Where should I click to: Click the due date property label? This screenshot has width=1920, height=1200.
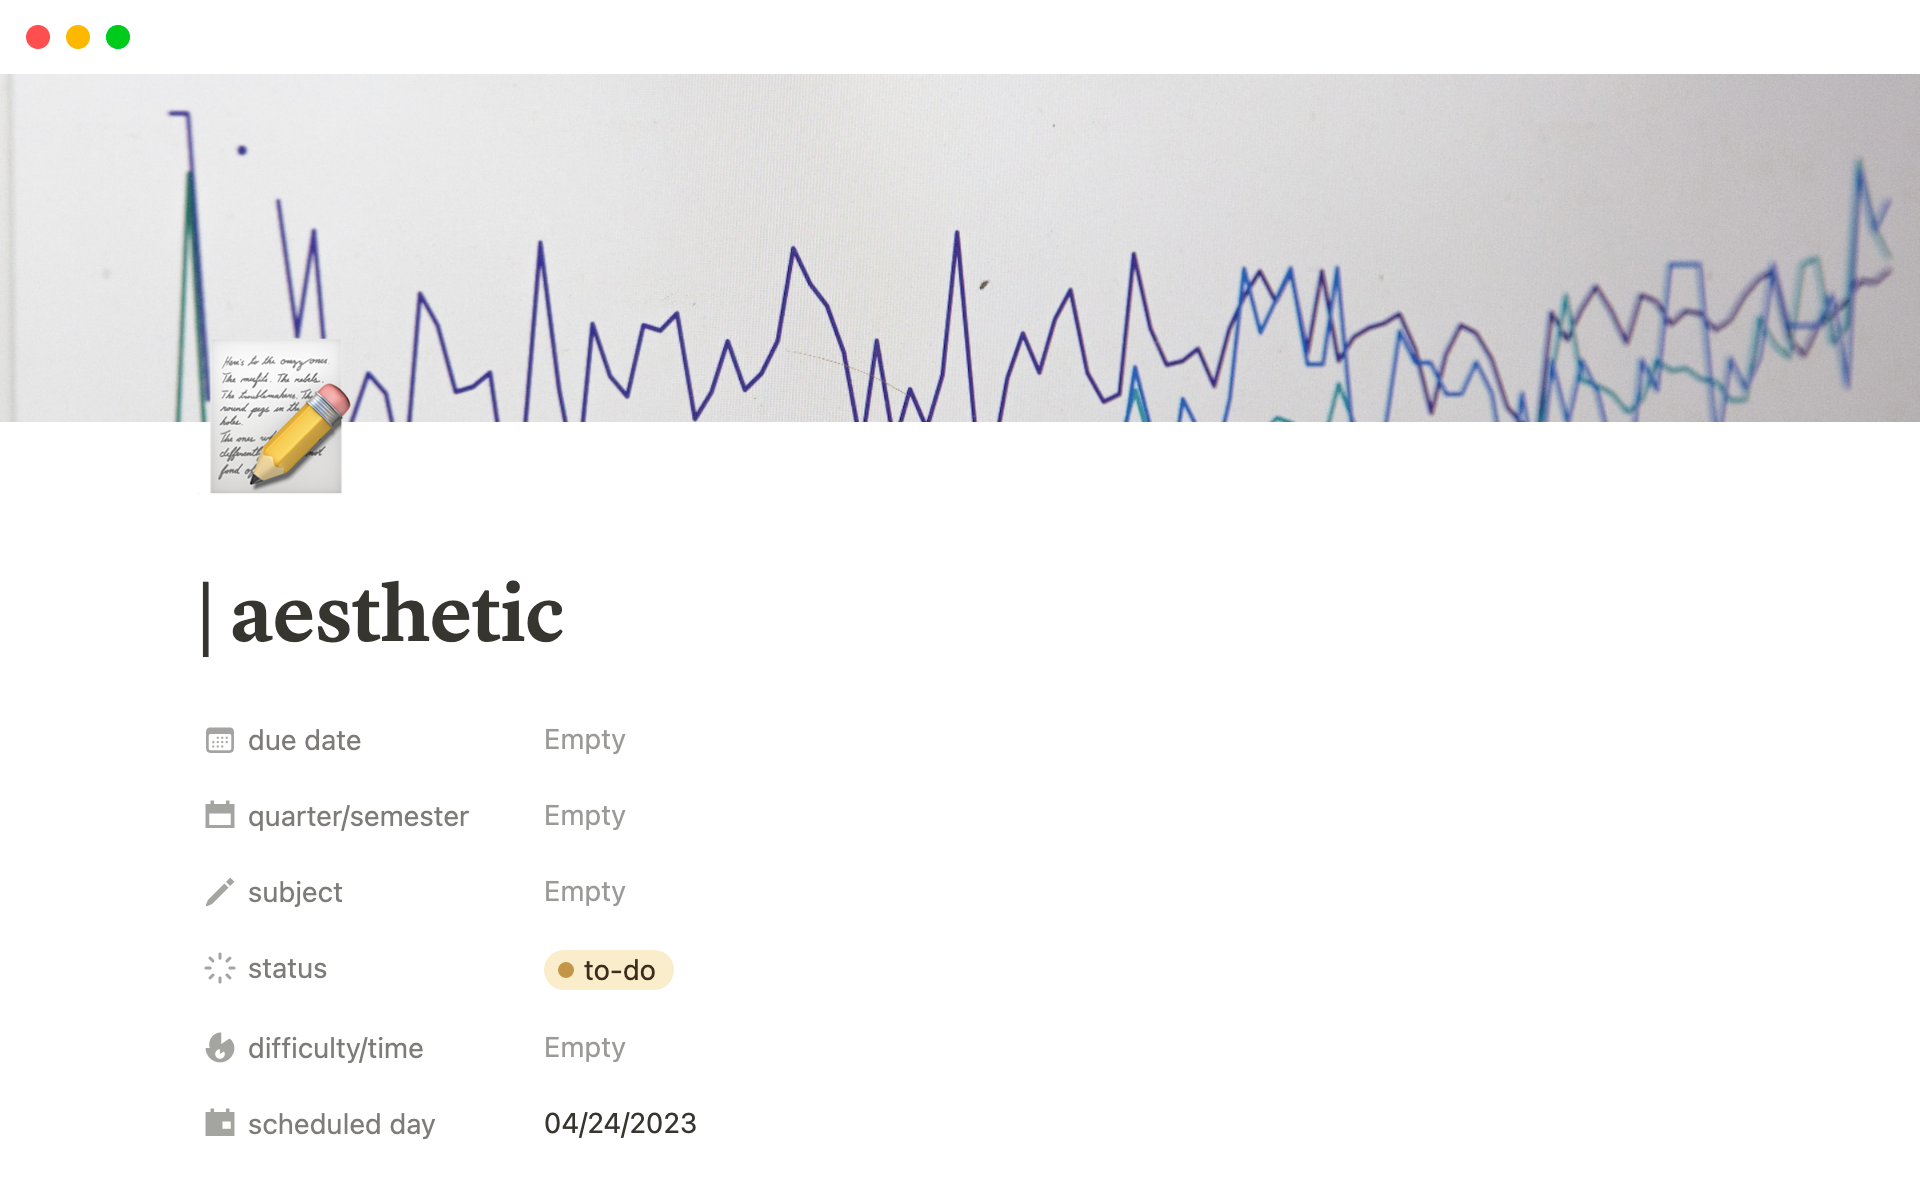click(304, 740)
